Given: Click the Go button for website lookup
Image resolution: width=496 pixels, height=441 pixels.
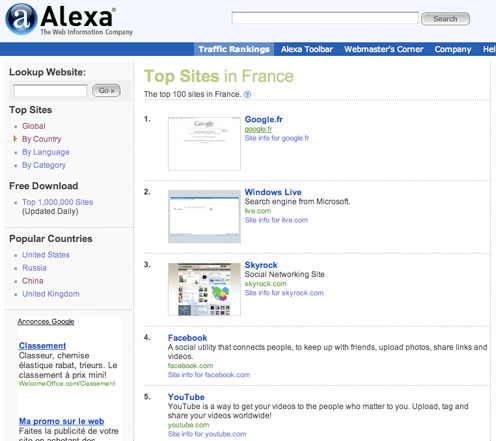Looking at the screenshot, I should 106,90.
